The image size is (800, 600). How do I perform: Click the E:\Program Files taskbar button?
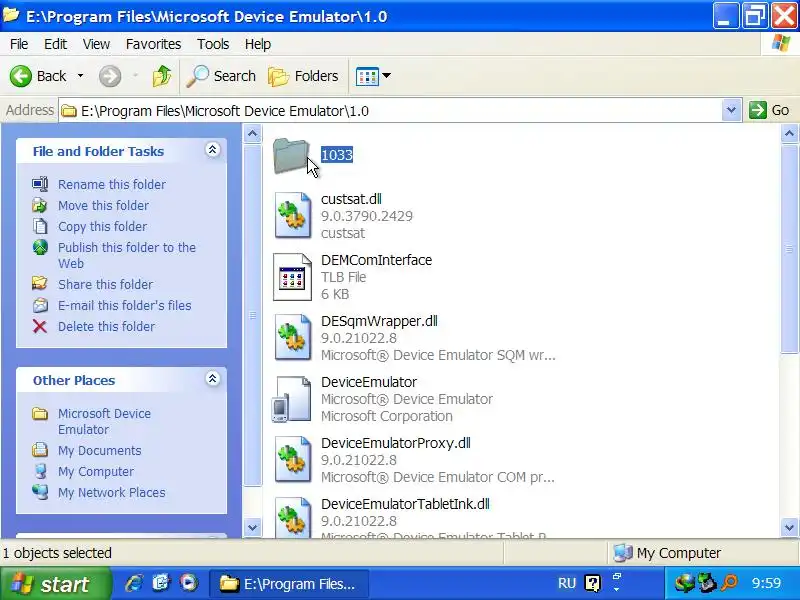289,584
